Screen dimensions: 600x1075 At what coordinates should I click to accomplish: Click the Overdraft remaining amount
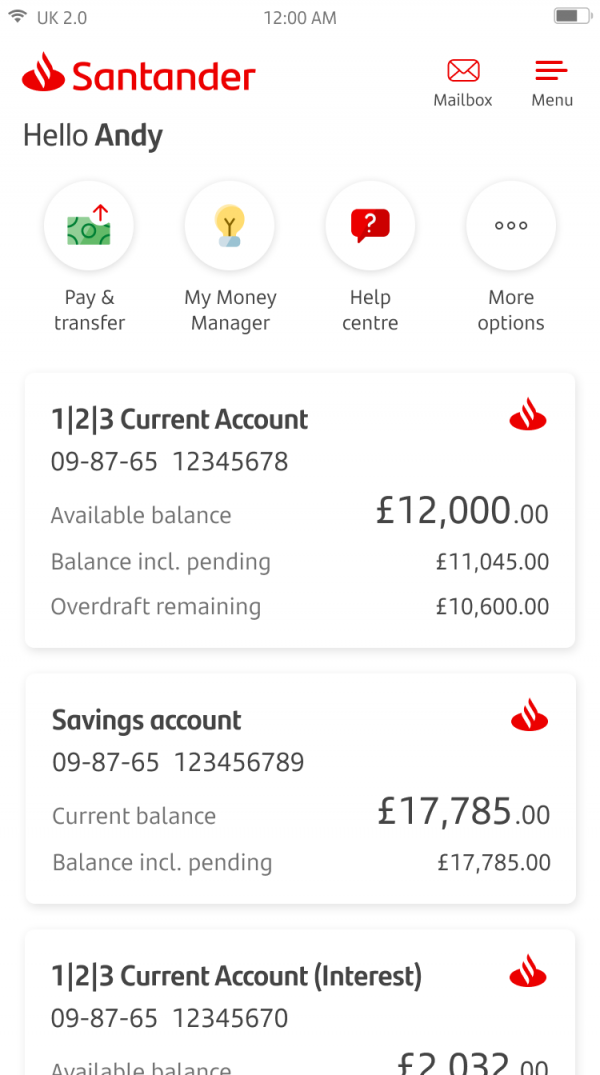click(492, 606)
